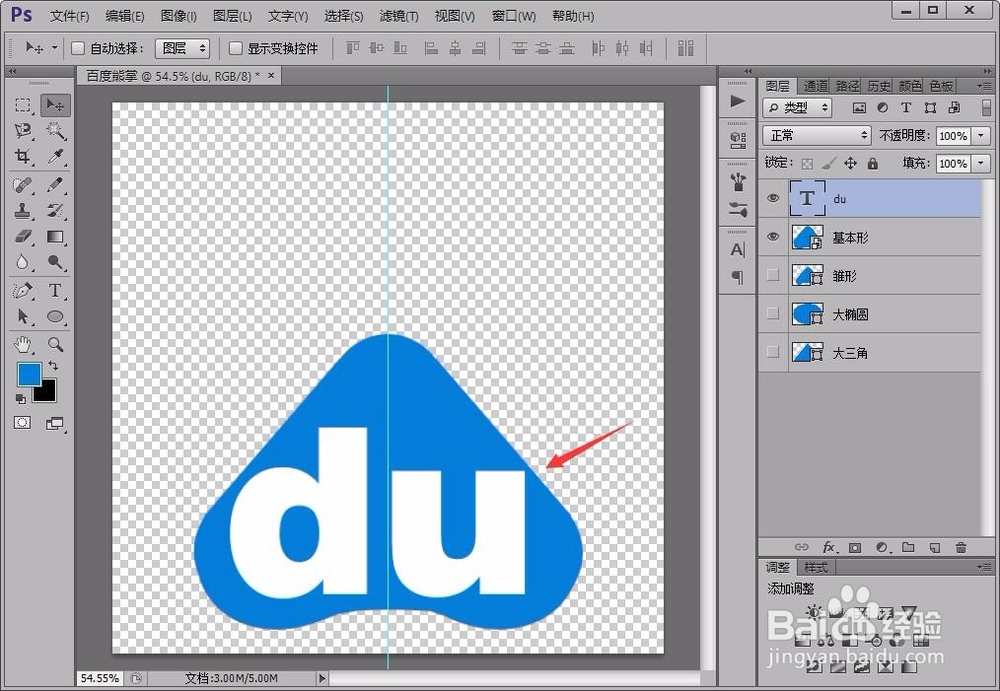
Task: Swap foreground and background colors
Action: 54,366
